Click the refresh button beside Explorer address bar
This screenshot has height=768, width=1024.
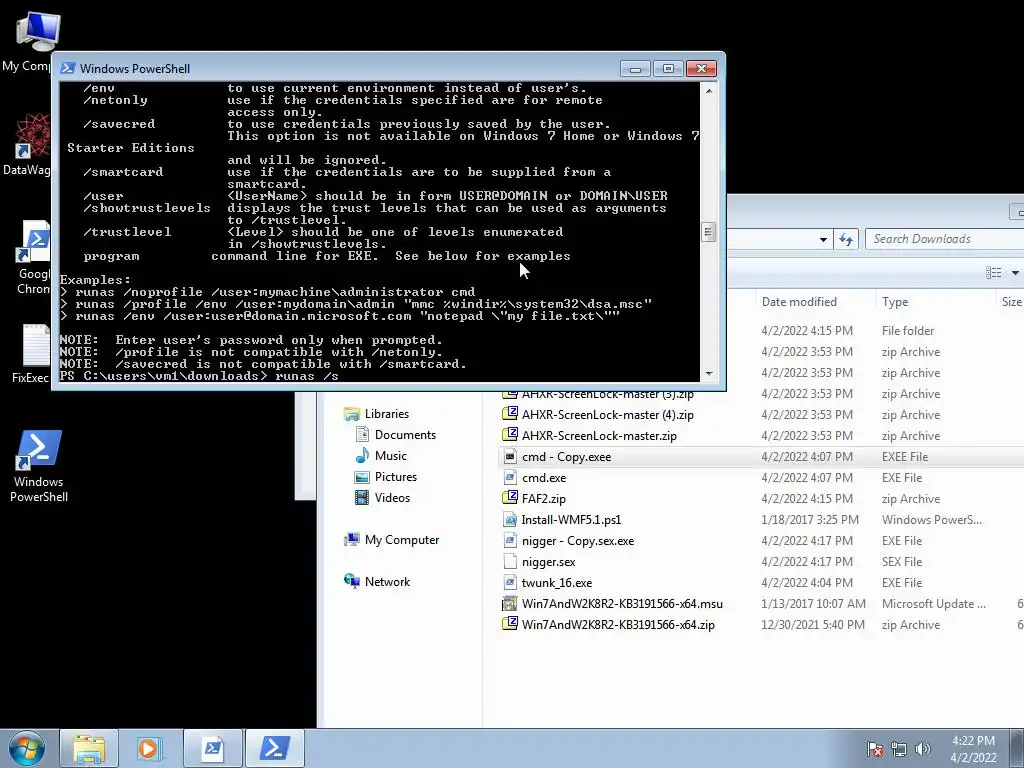(846, 239)
